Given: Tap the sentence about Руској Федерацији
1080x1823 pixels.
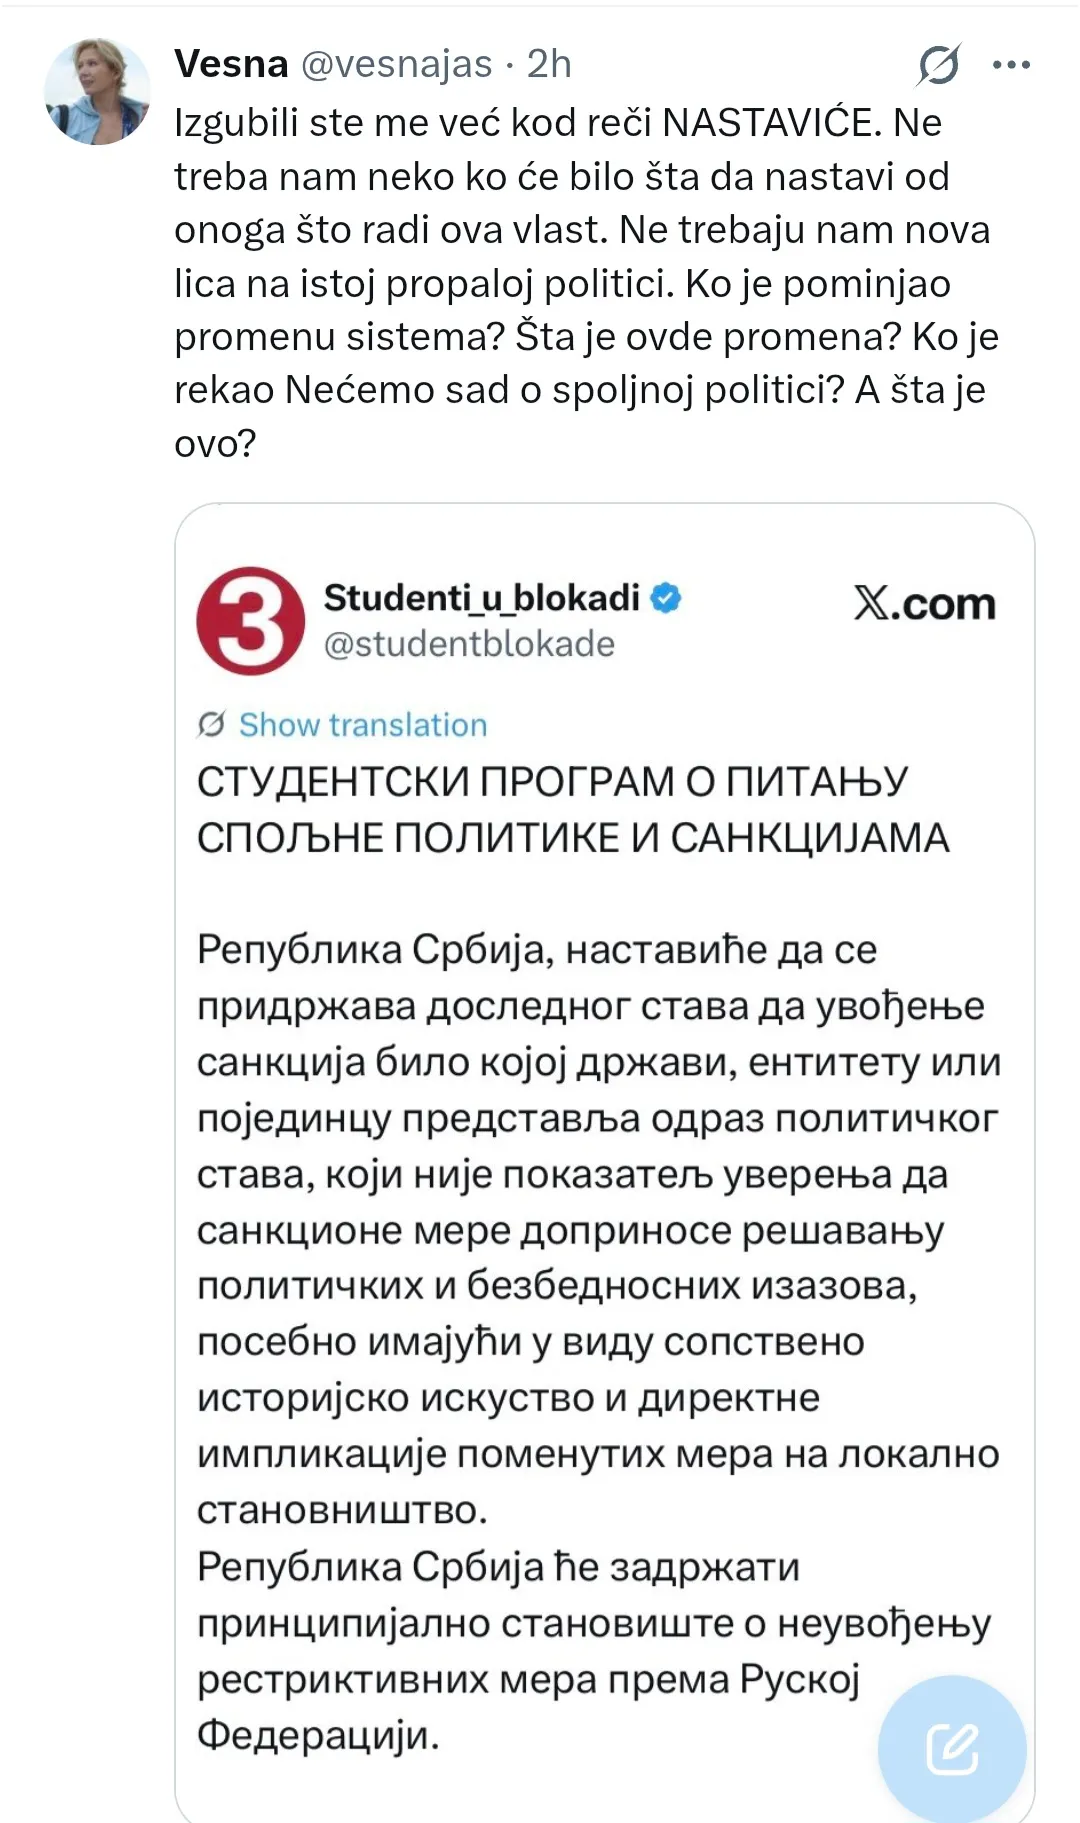Looking at the screenshot, I should coord(594,1650).
